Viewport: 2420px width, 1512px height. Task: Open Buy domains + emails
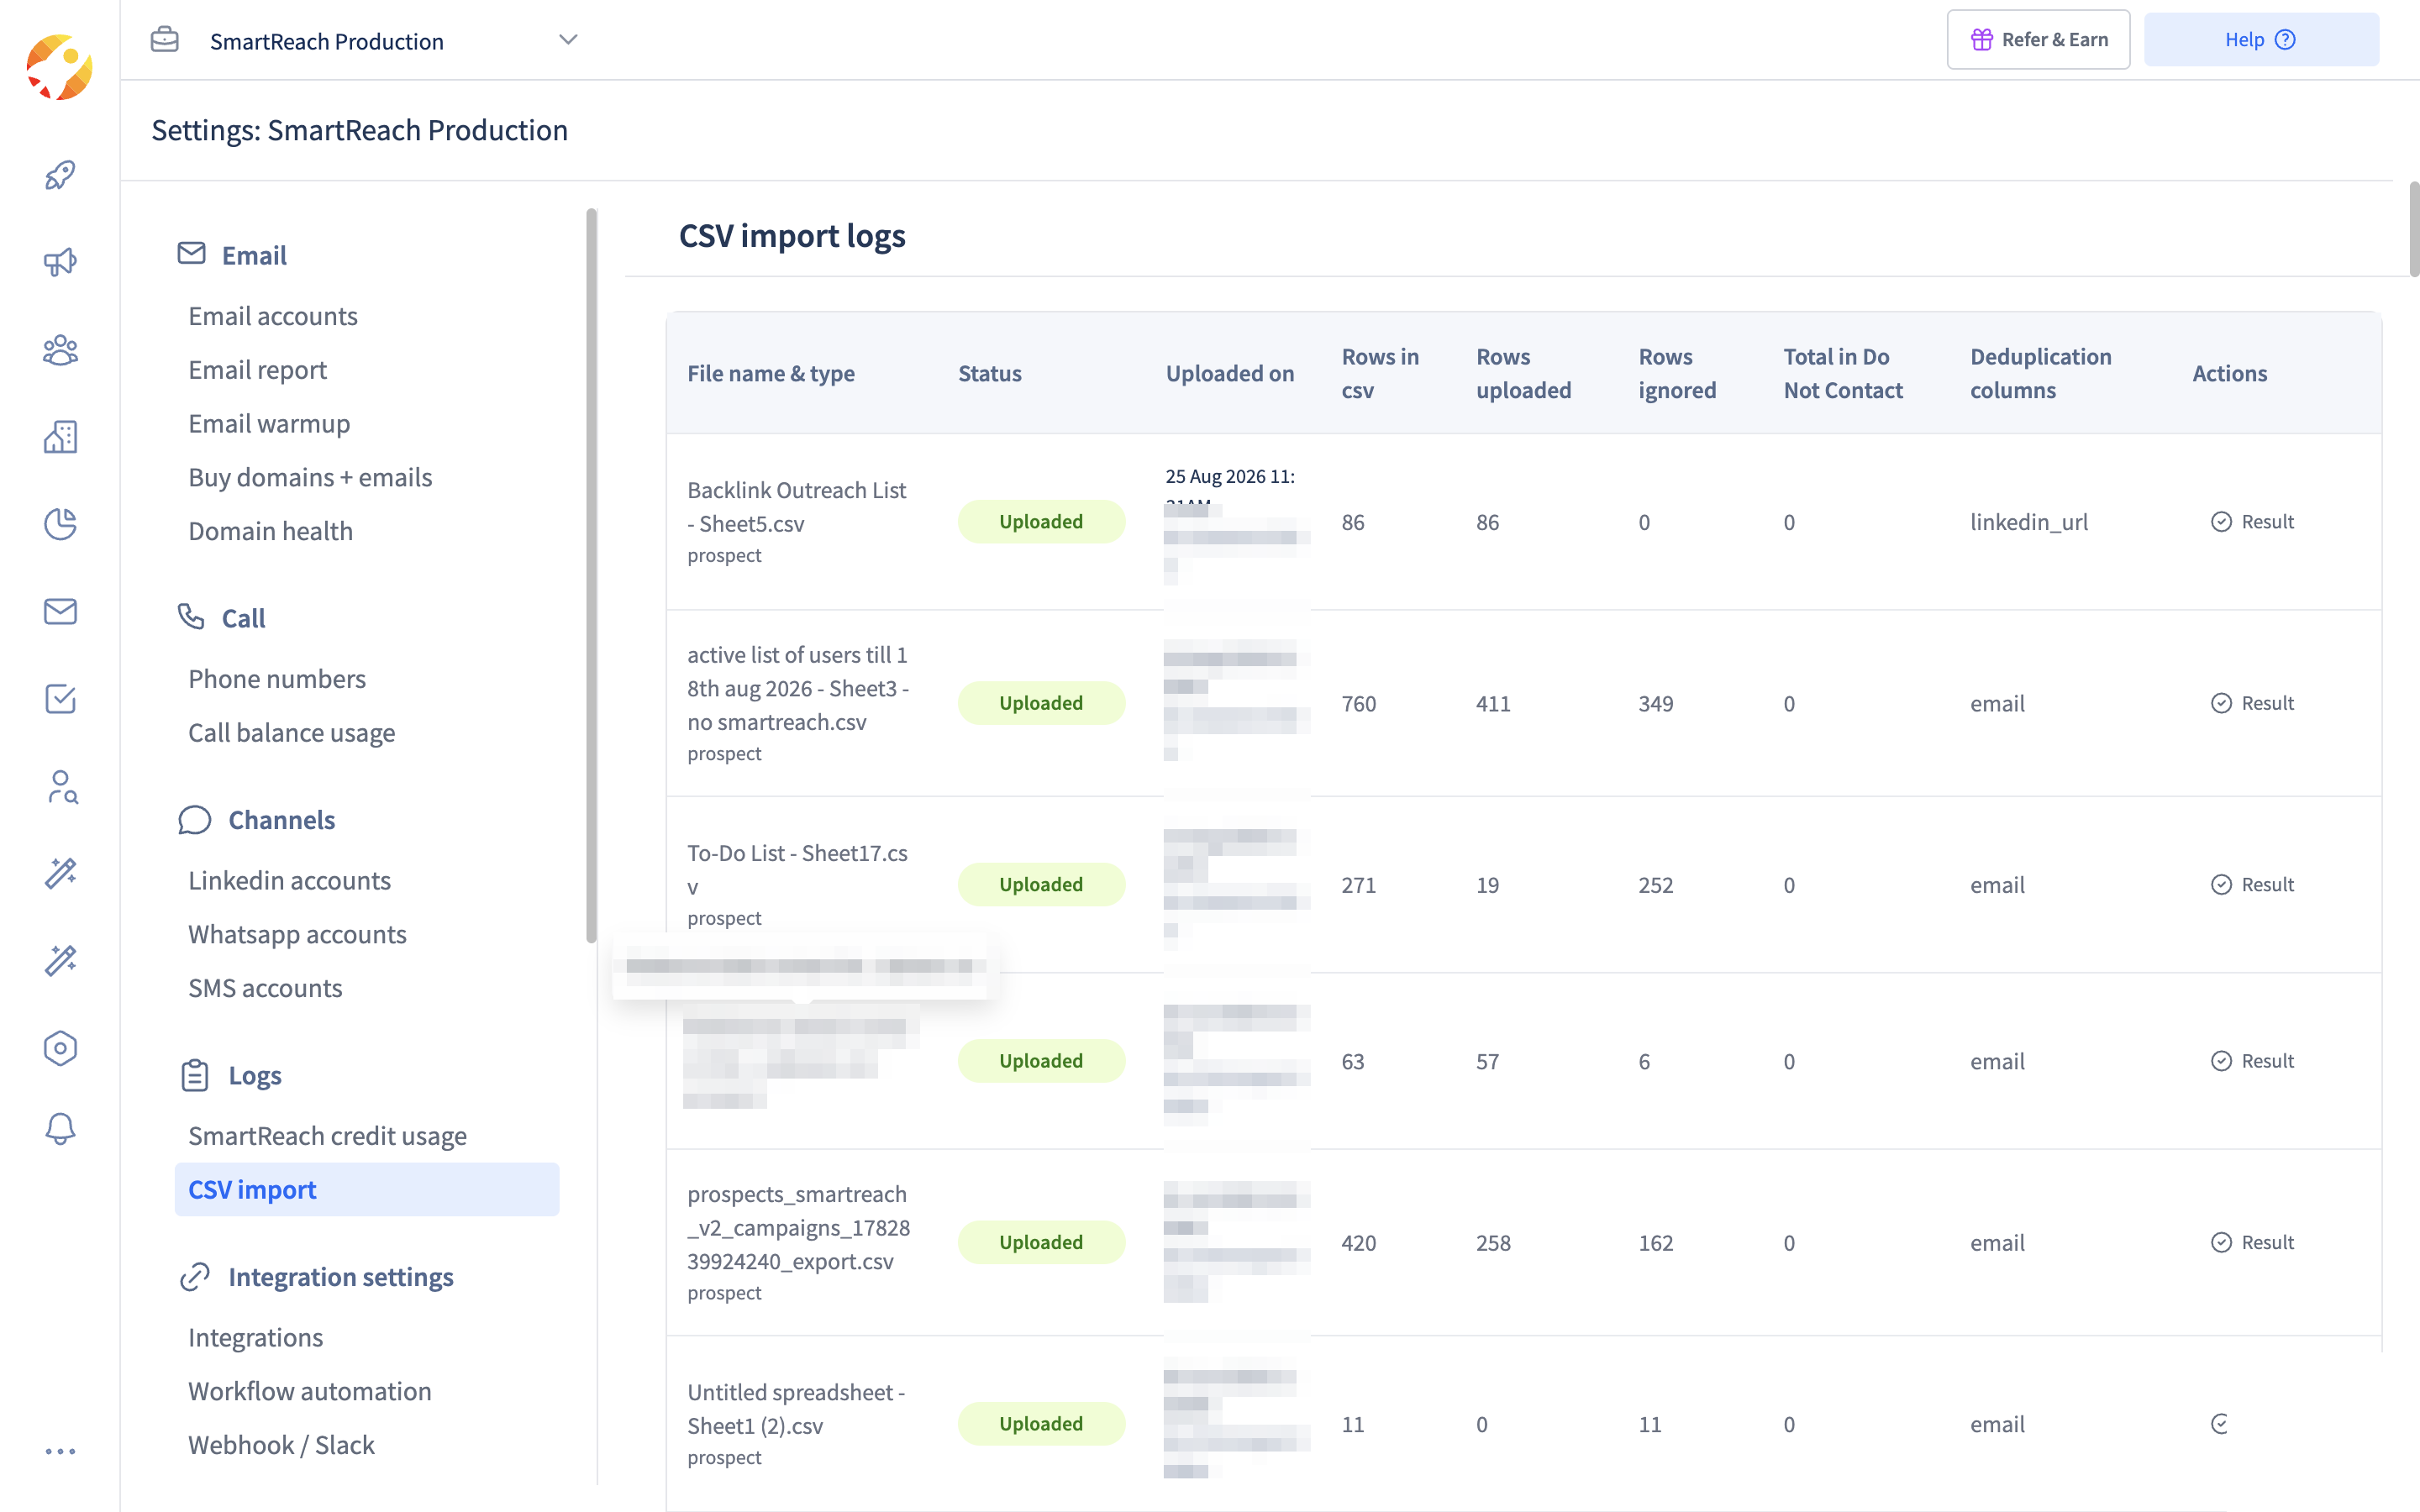tap(310, 477)
